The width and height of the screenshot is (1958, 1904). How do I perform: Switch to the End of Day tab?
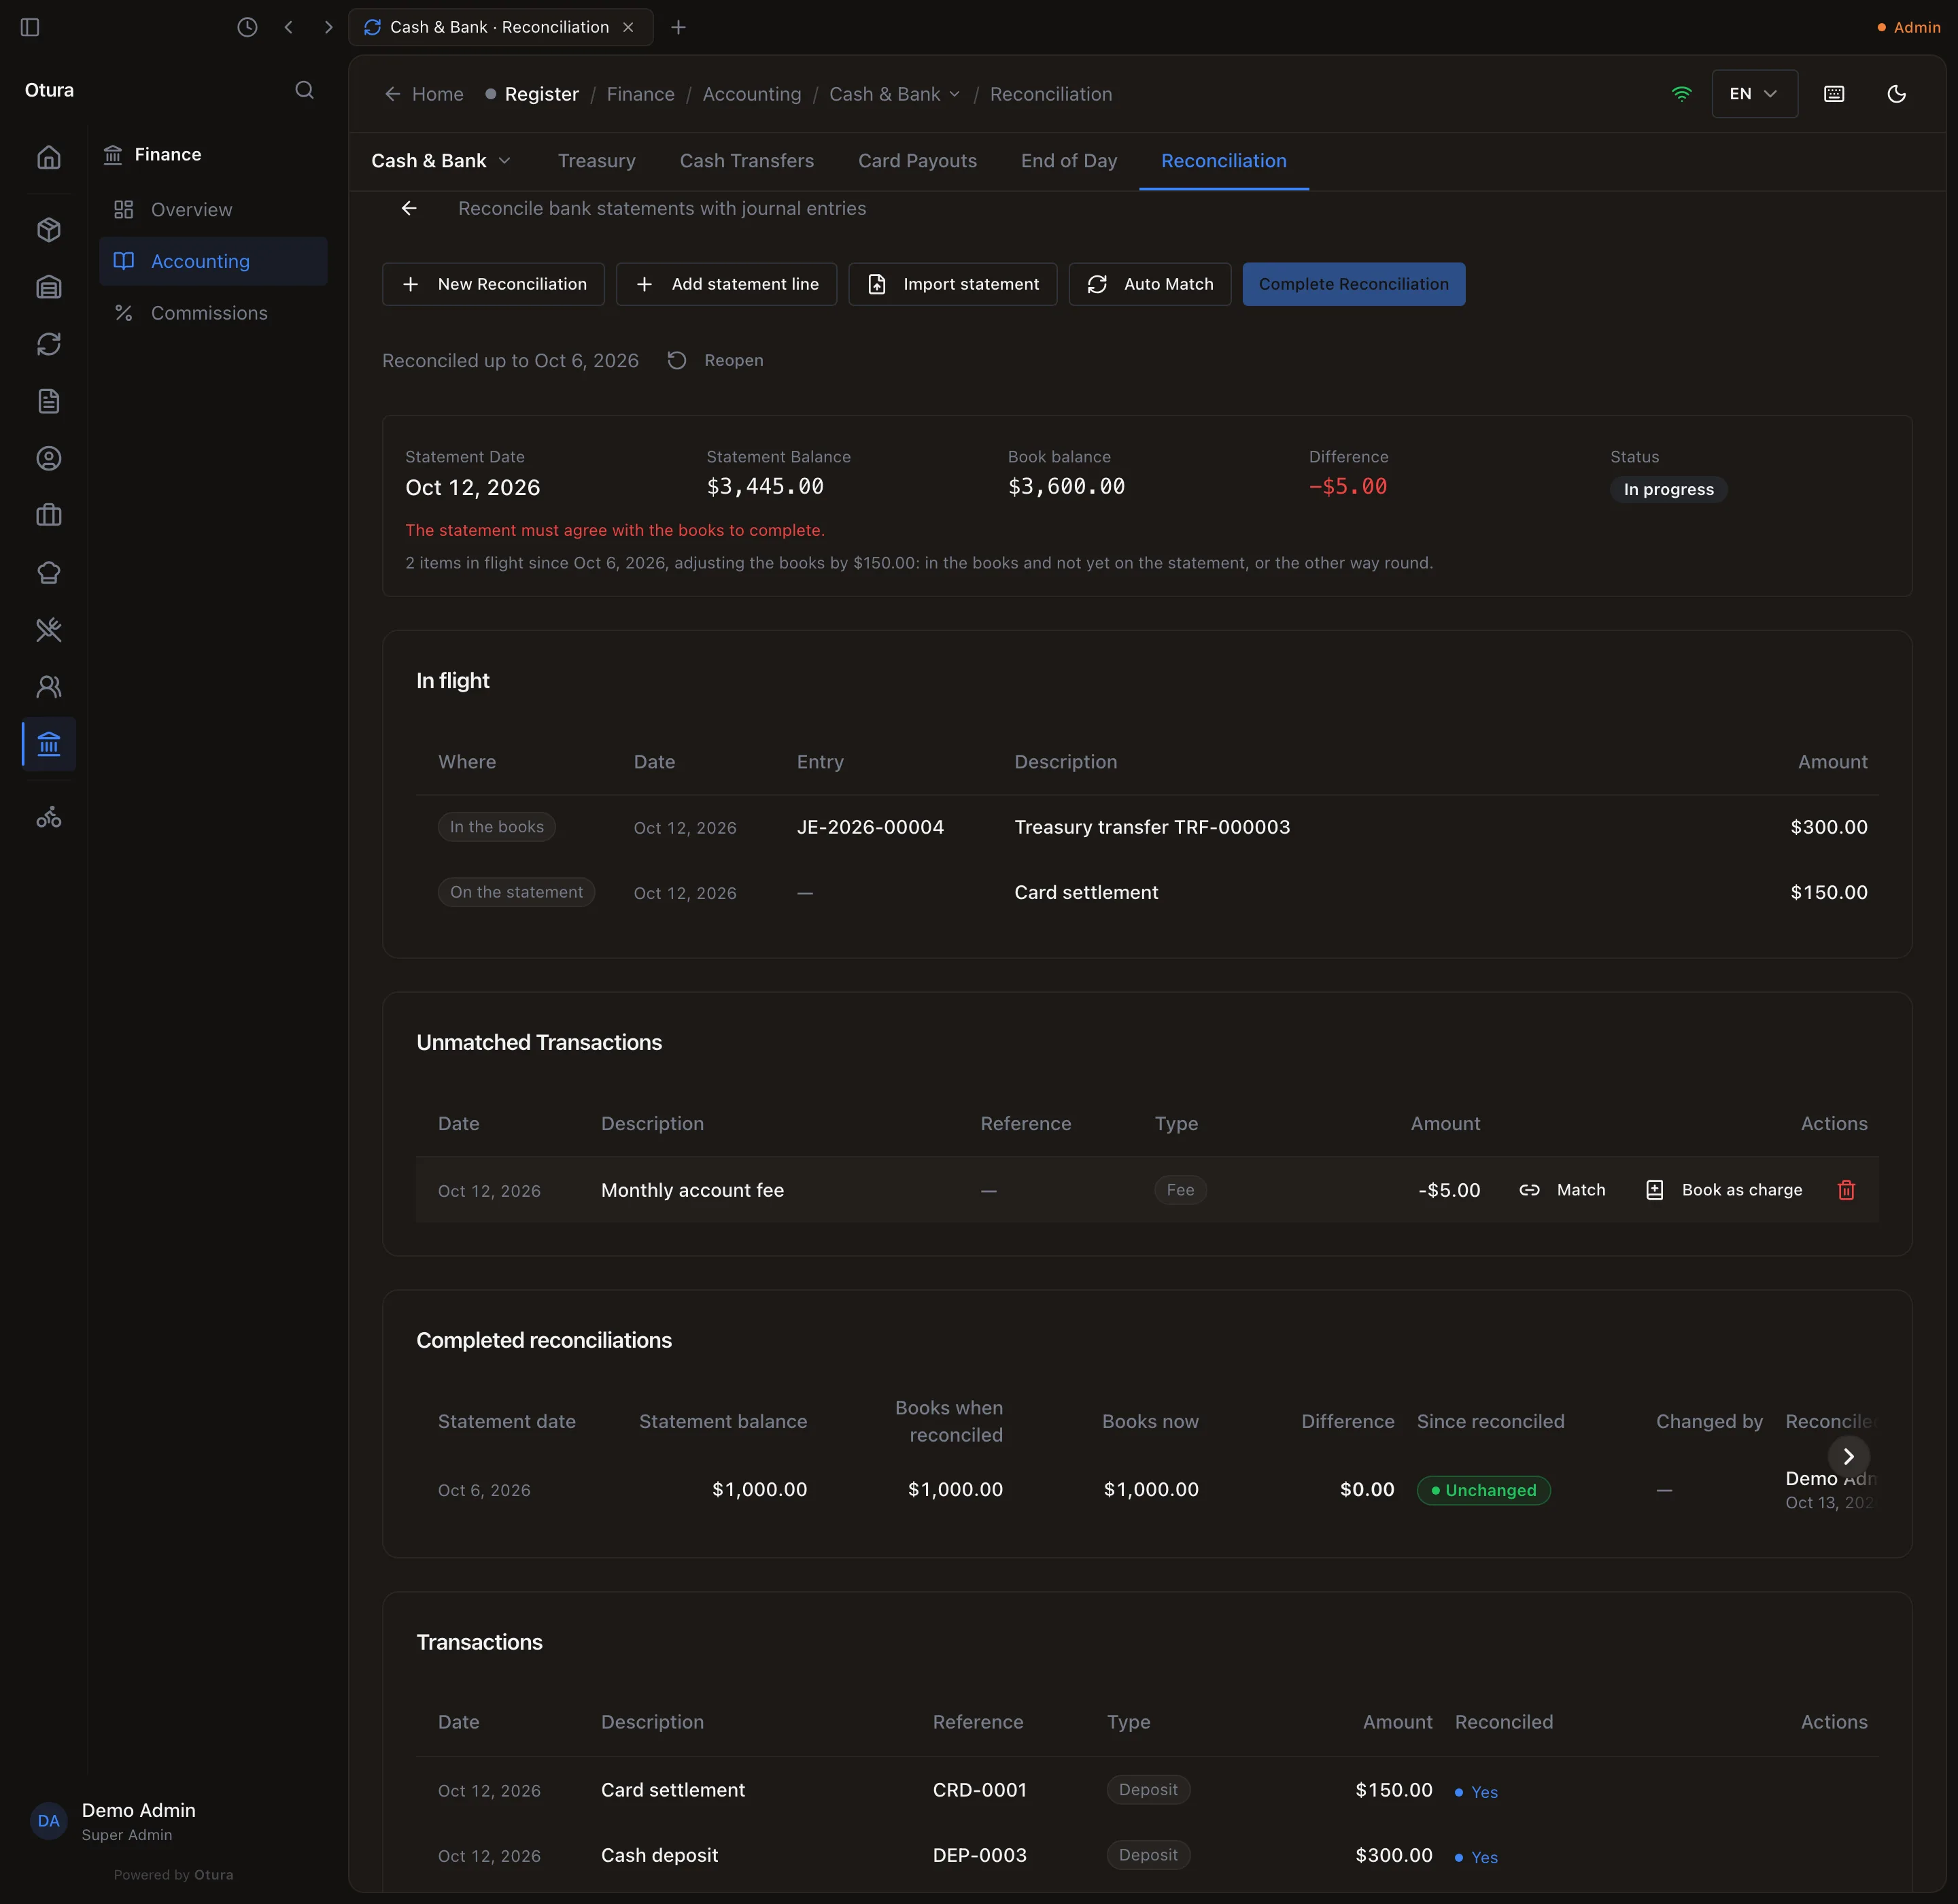pos(1068,161)
